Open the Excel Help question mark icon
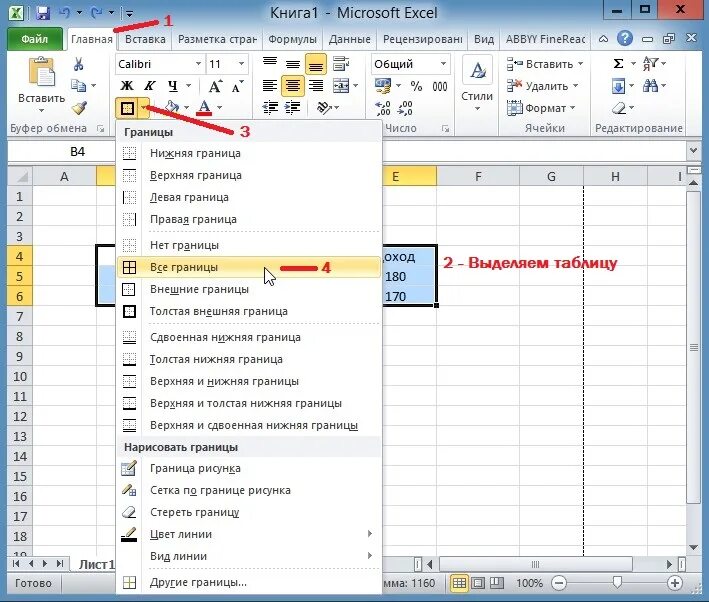The width and height of the screenshot is (709, 602). point(624,38)
